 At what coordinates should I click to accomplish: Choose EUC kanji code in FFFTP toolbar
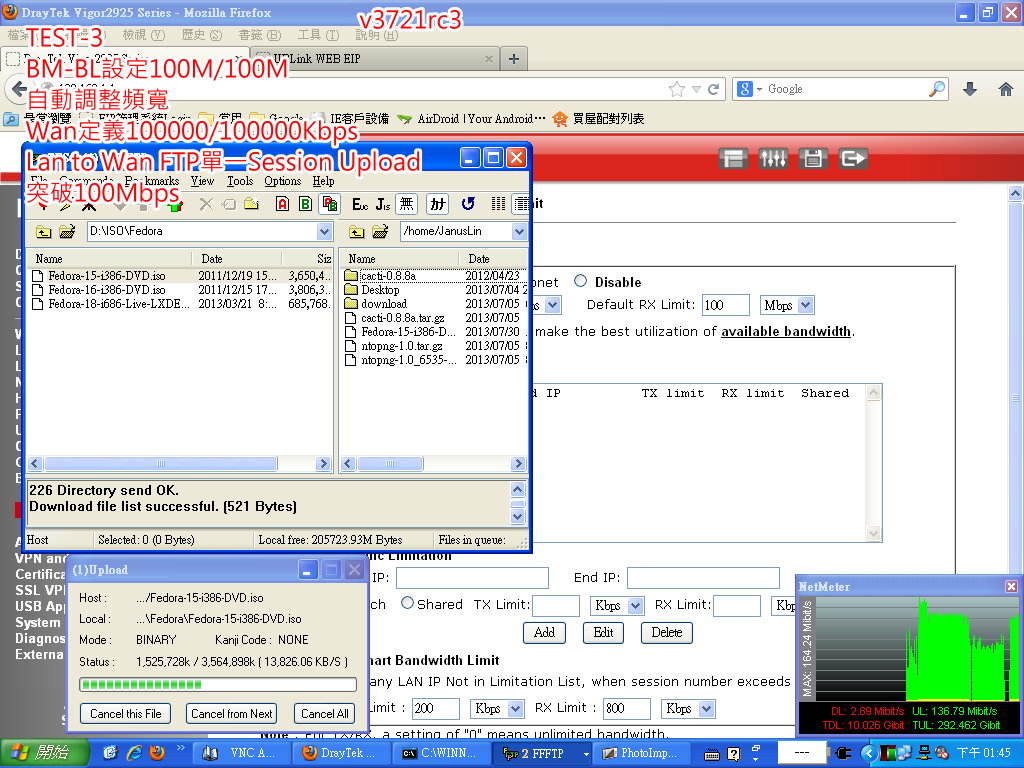tap(360, 204)
